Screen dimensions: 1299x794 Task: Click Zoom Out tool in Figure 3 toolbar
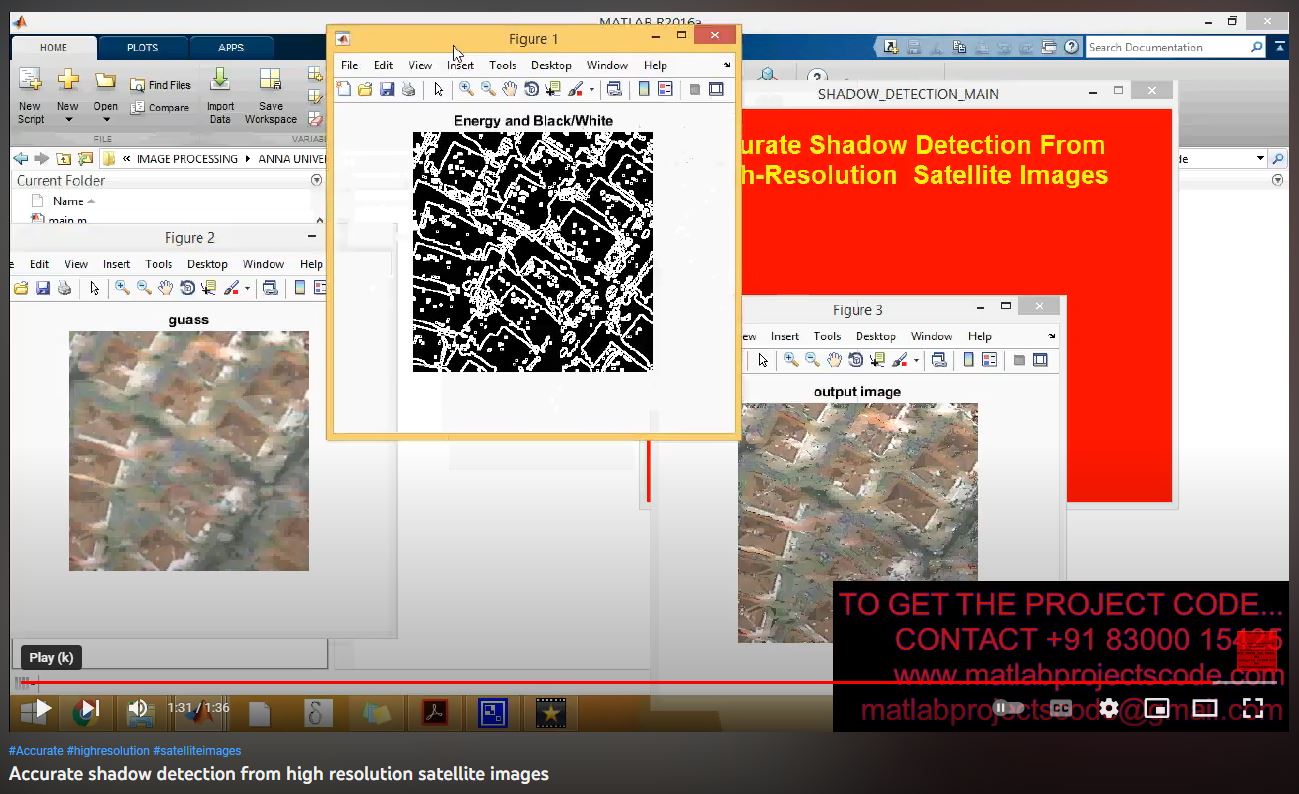pos(812,360)
